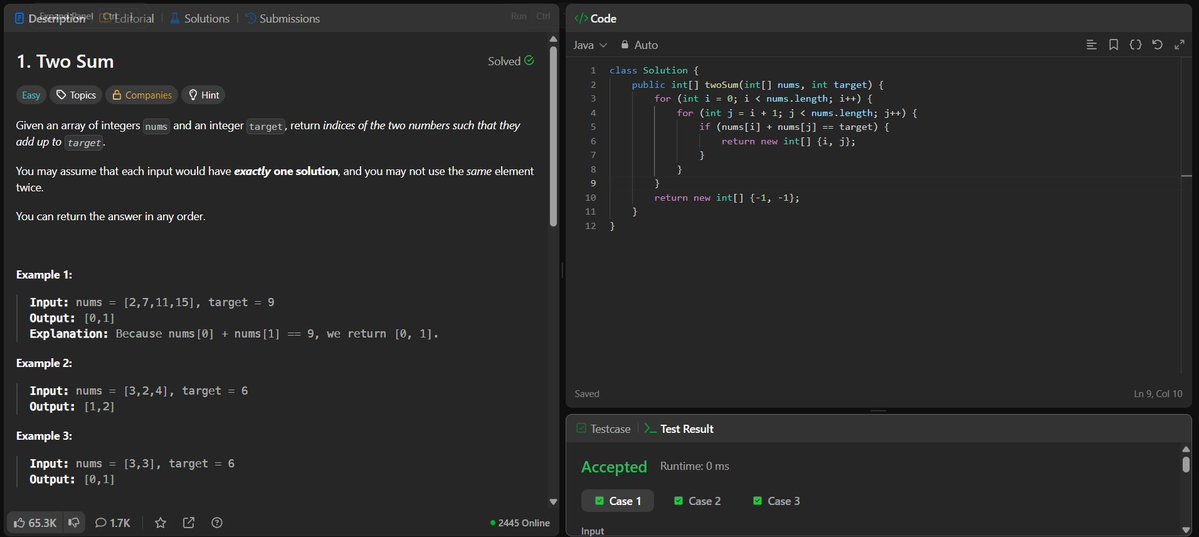This screenshot has width=1199, height=537.
Task: Click the help question mark icon
Action: click(217, 522)
